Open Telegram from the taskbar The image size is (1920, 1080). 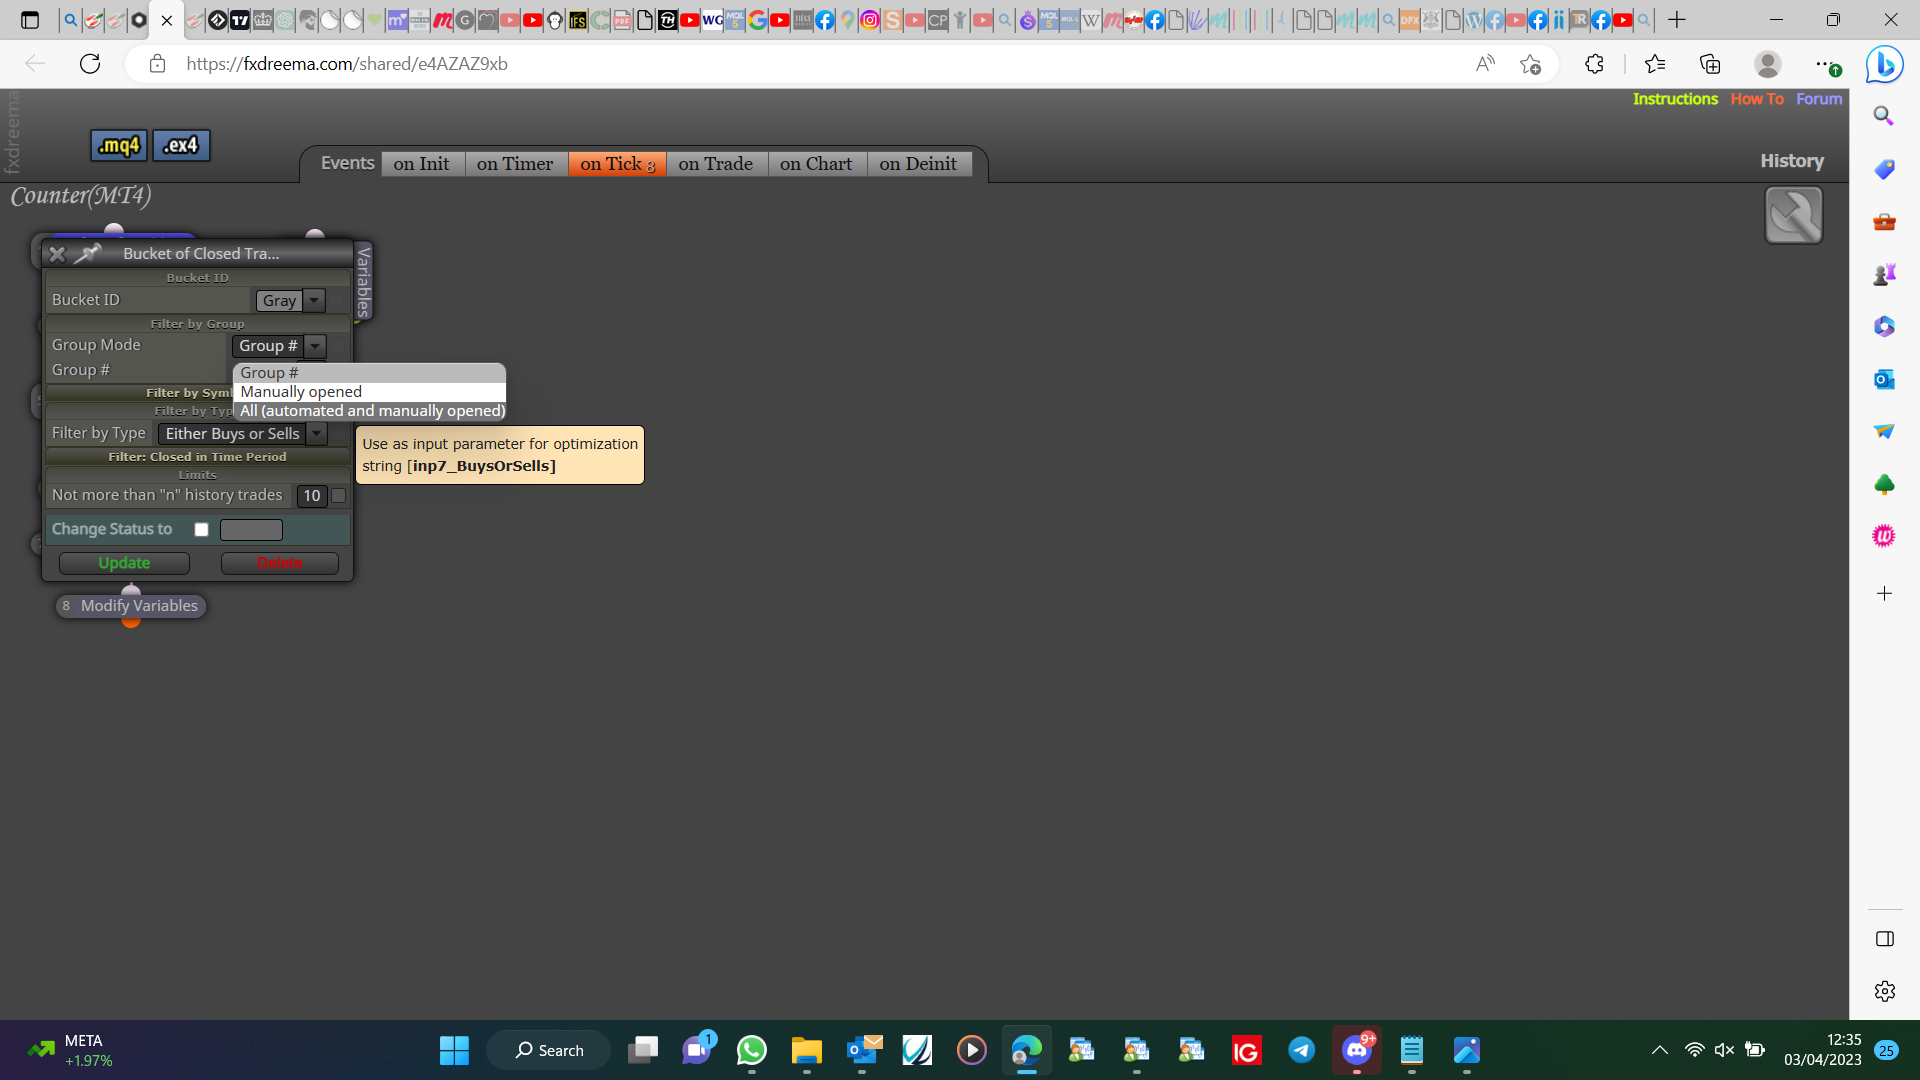tap(1301, 1050)
